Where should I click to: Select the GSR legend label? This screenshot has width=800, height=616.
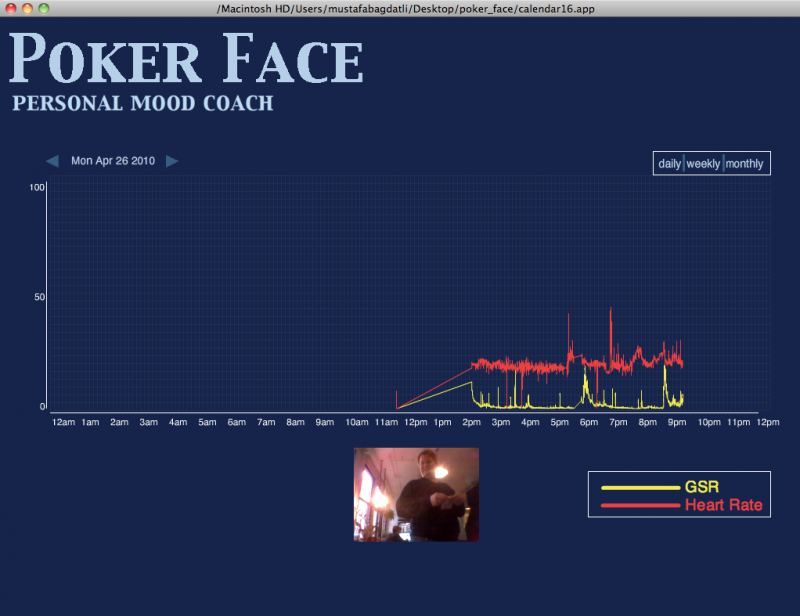[702, 487]
